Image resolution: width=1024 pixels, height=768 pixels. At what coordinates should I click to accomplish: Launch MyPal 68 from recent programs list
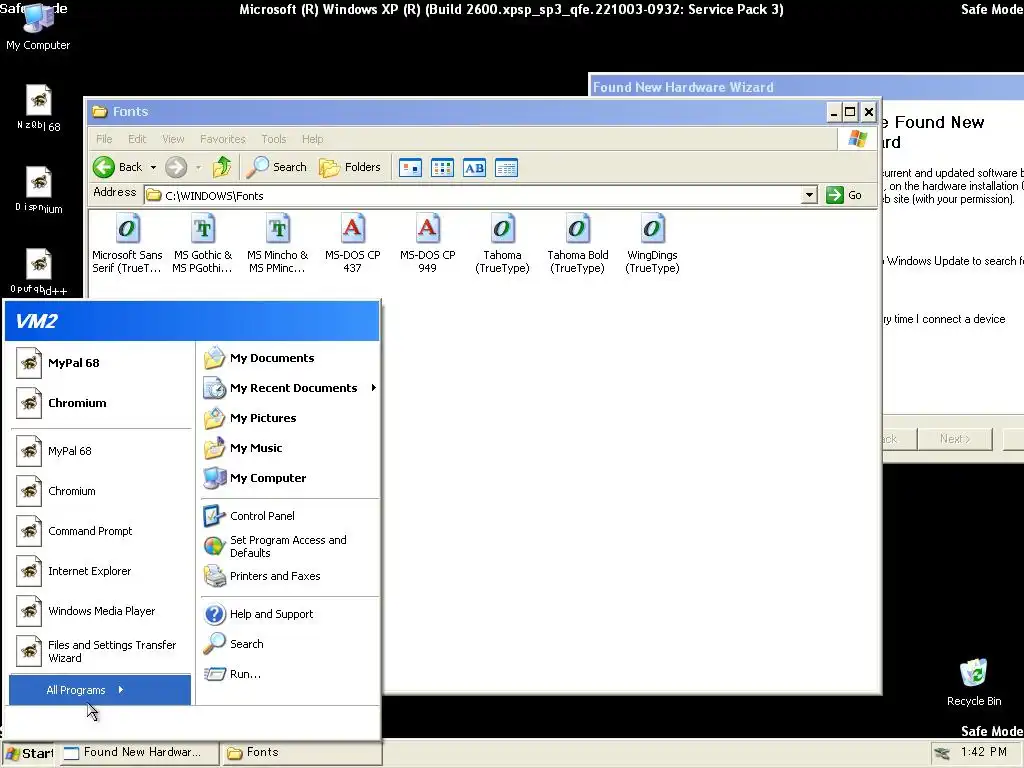click(101, 451)
